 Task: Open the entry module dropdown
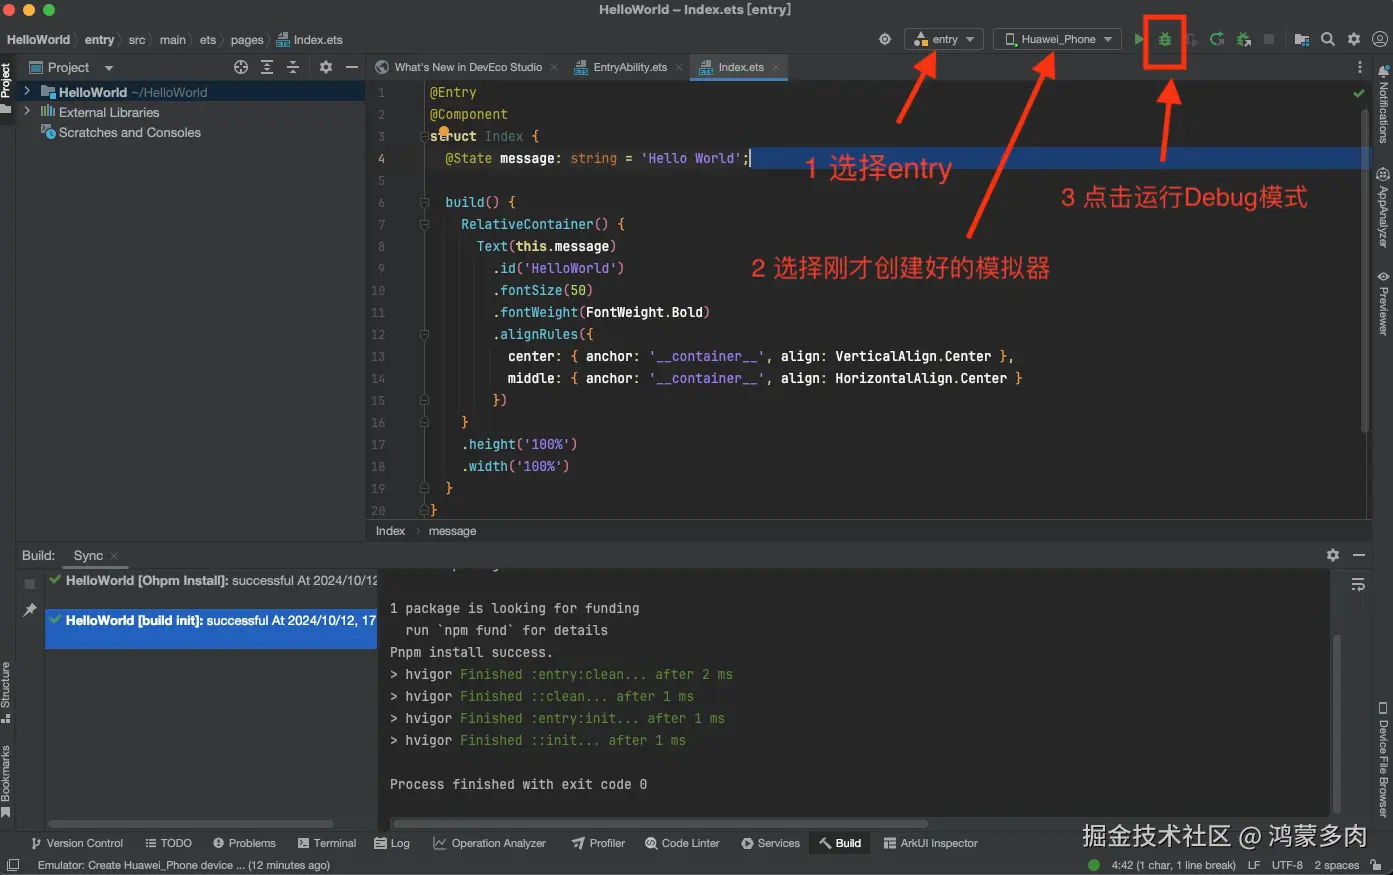pyautogui.click(x=944, y=39)
